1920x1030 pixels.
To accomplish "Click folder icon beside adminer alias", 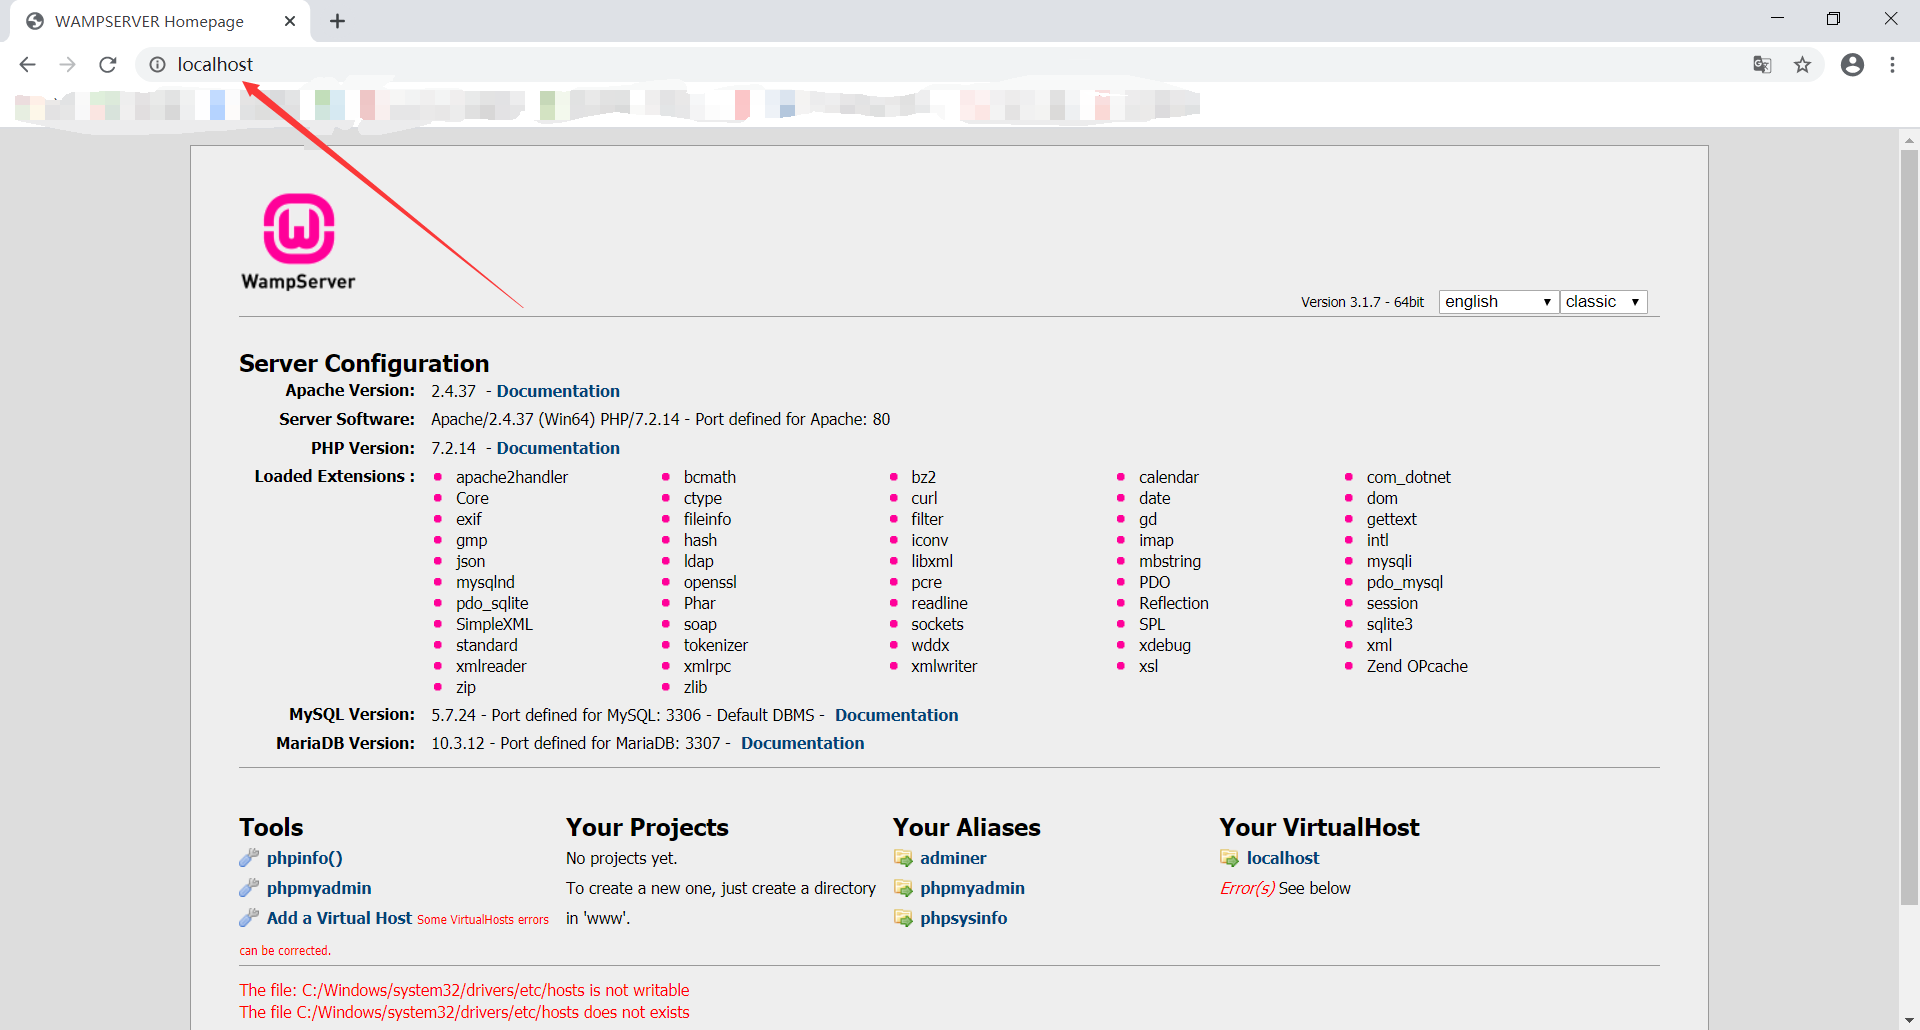I will pyautogui.click(x=903, y=858).
